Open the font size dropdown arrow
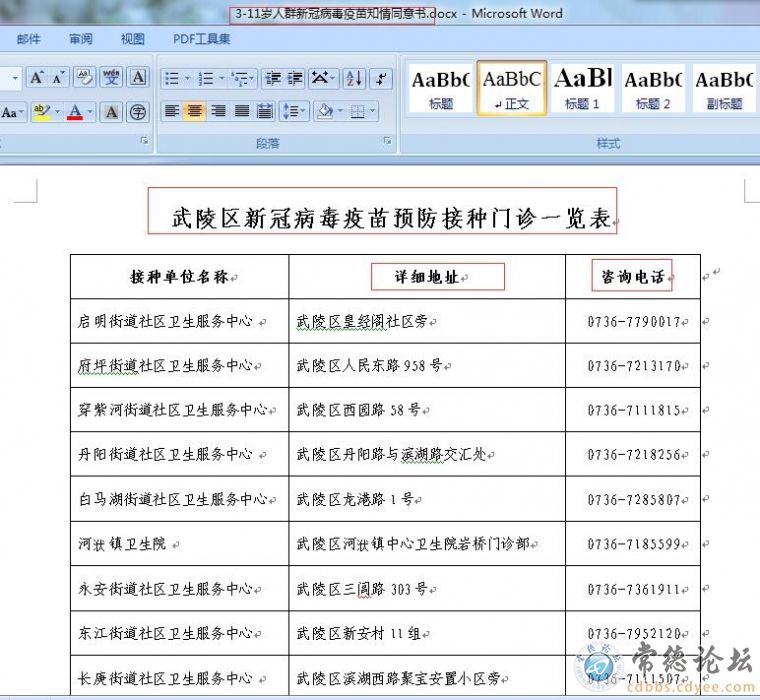The width and height of the screenshot is (760, 700). click(x=15, y=78)
